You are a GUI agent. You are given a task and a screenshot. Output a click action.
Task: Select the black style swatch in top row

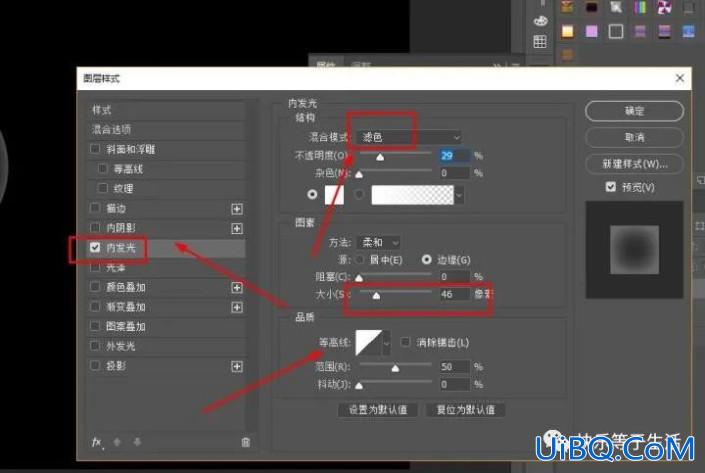coord(592,7)
